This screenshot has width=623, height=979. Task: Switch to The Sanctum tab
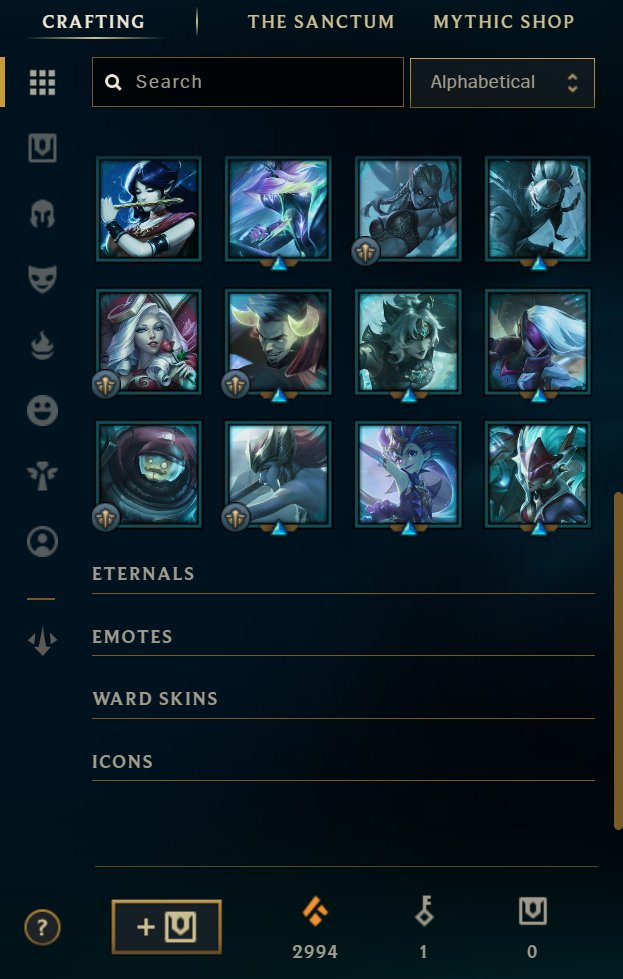pos(321,22)
